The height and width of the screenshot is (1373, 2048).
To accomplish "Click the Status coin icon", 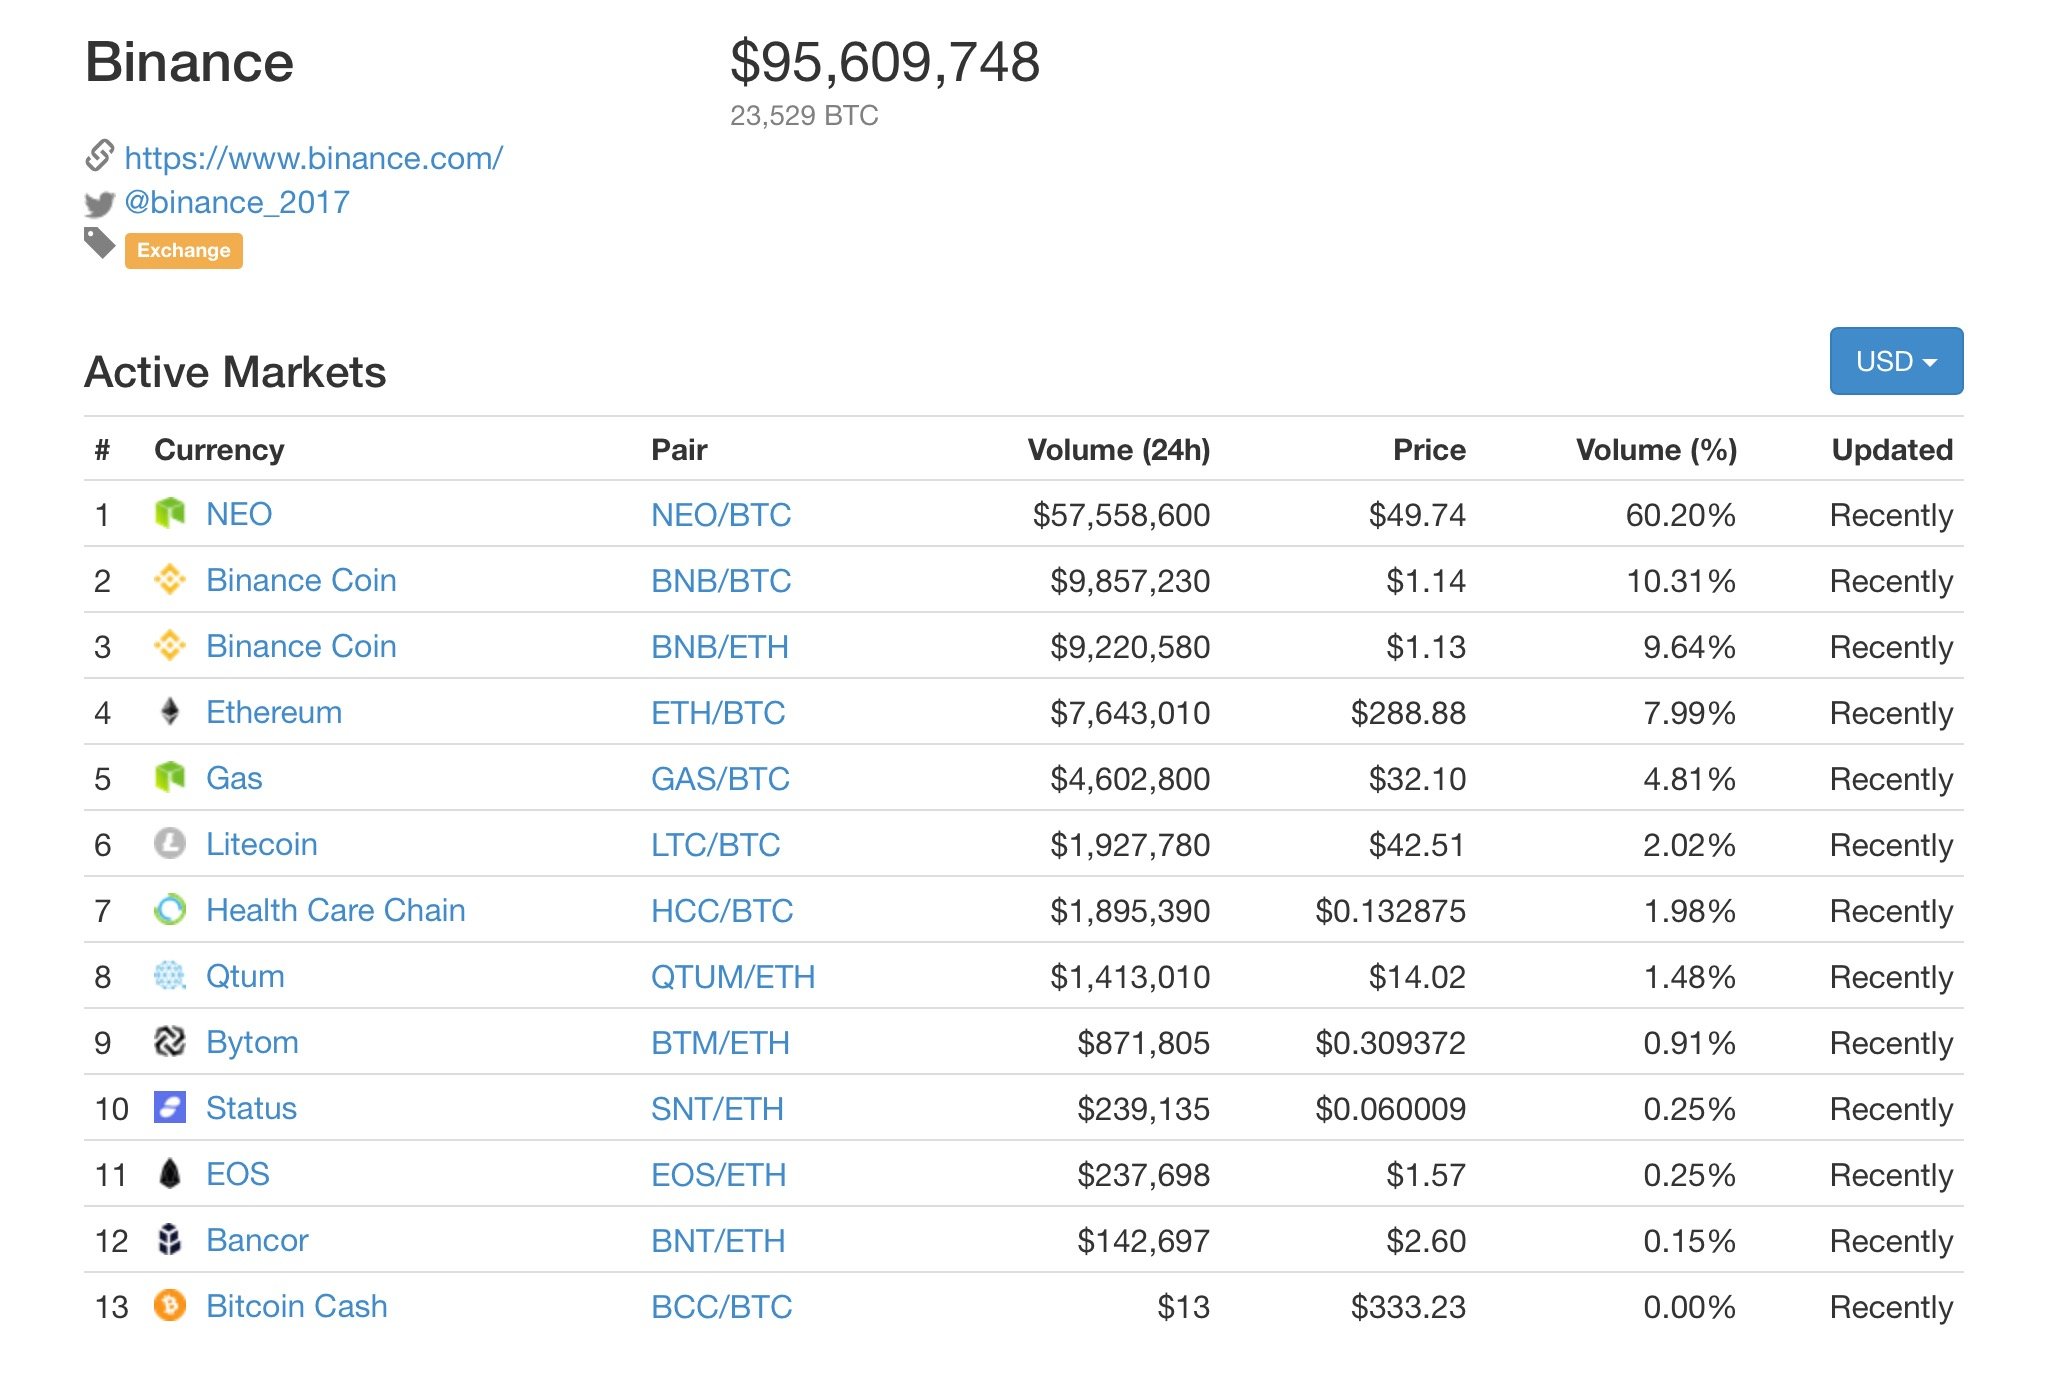I will click(x=170, y=1108).
